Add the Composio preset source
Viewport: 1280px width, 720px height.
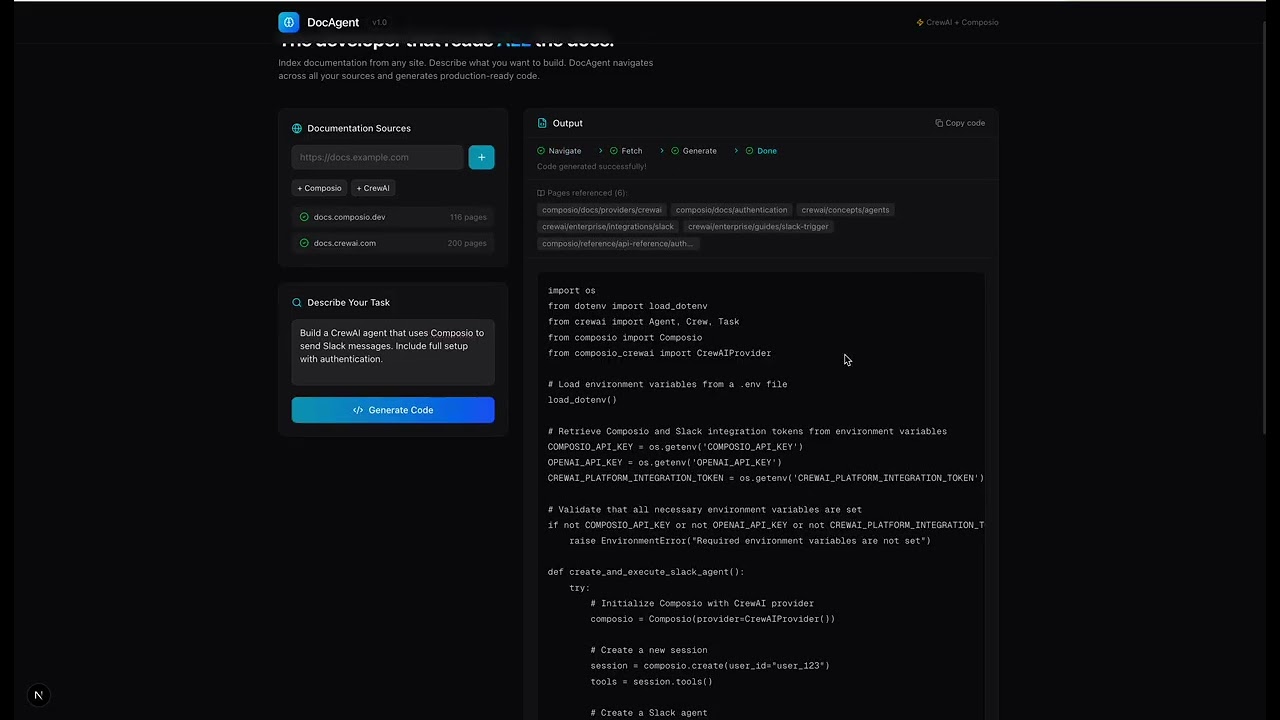(x=319, y=188)
